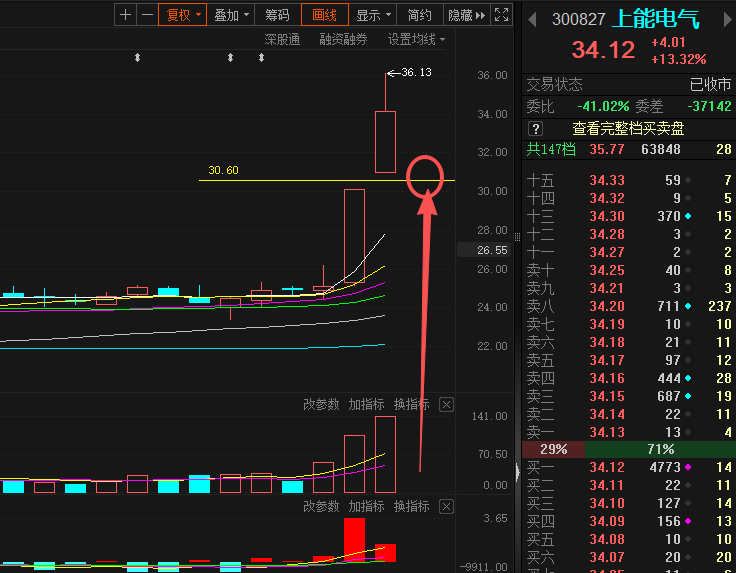Click 共147档 label
Image resolution: width=736 pixels, height=573 pixels.
coord(551,149)
